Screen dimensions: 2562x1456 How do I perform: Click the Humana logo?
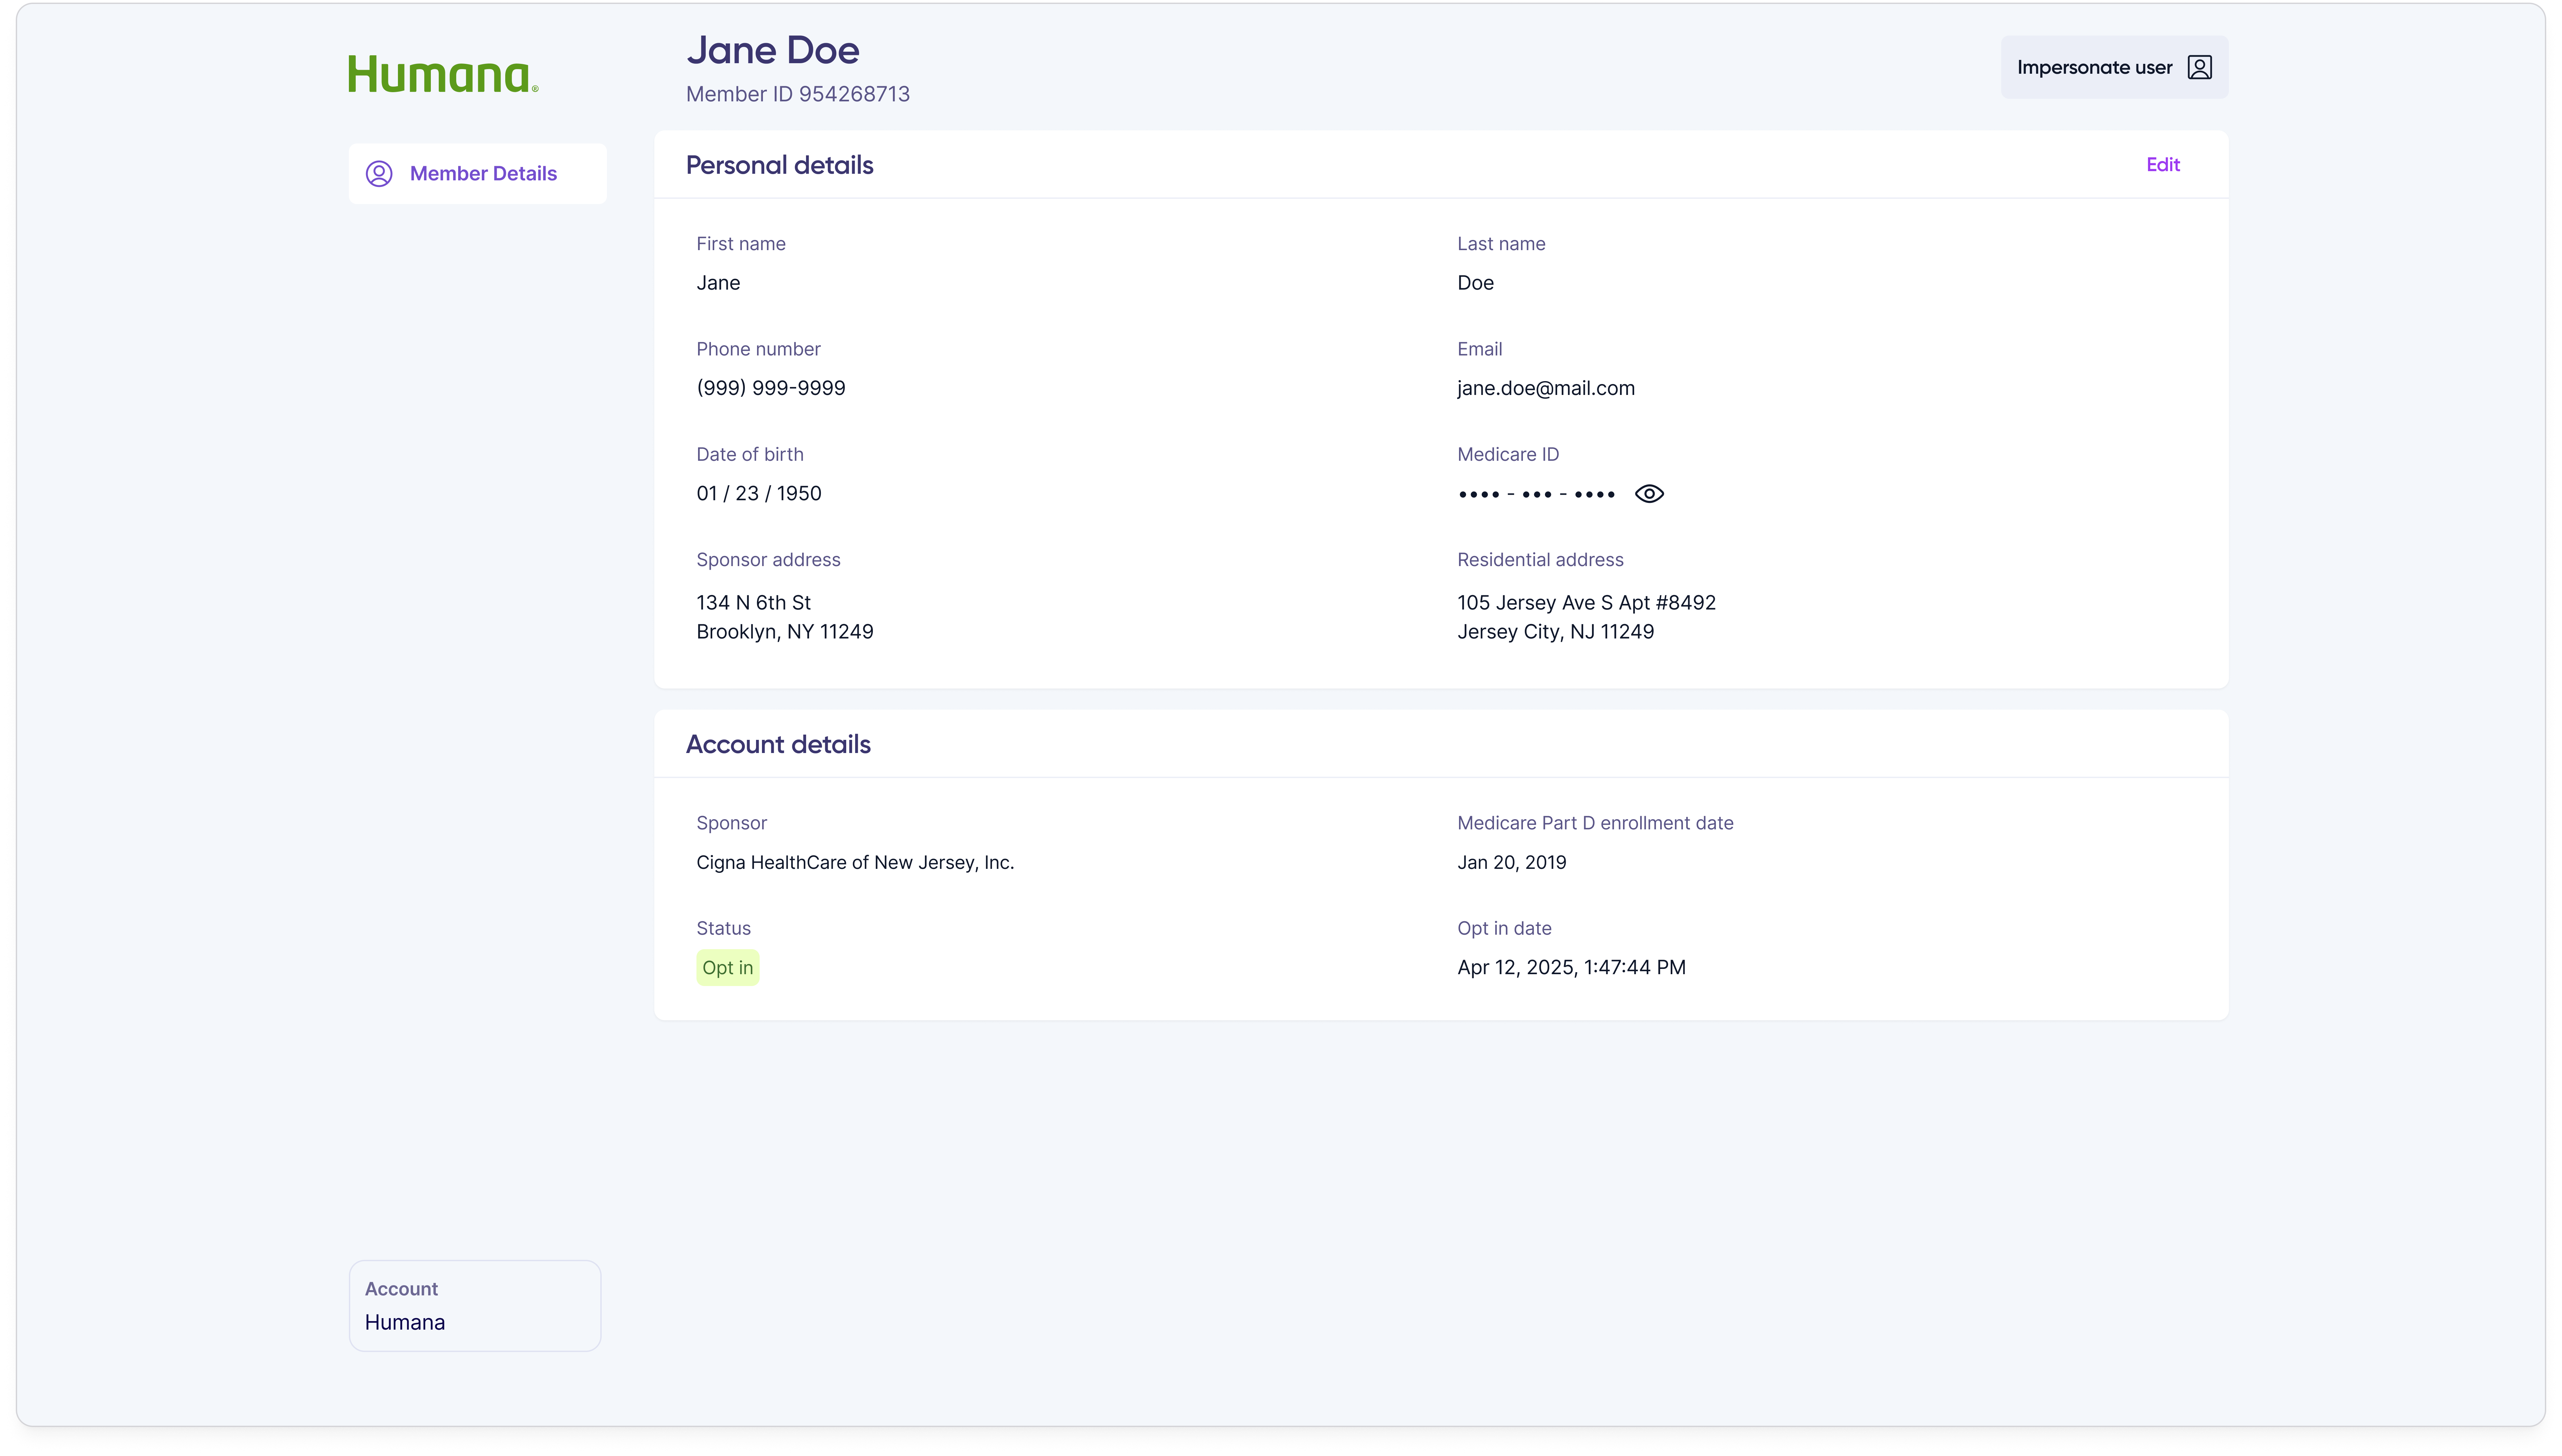pyautogui.click(x=443, y=73)
